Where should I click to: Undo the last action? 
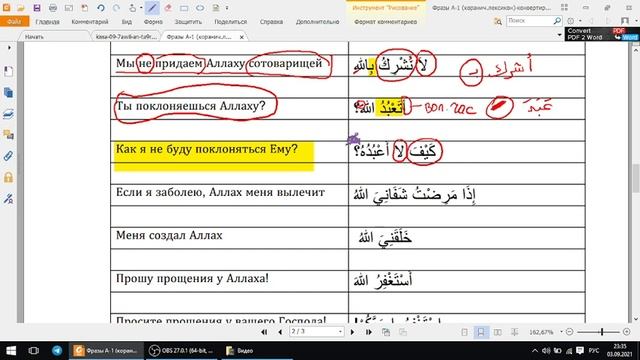pyautogui.click(x=101, y=8)
